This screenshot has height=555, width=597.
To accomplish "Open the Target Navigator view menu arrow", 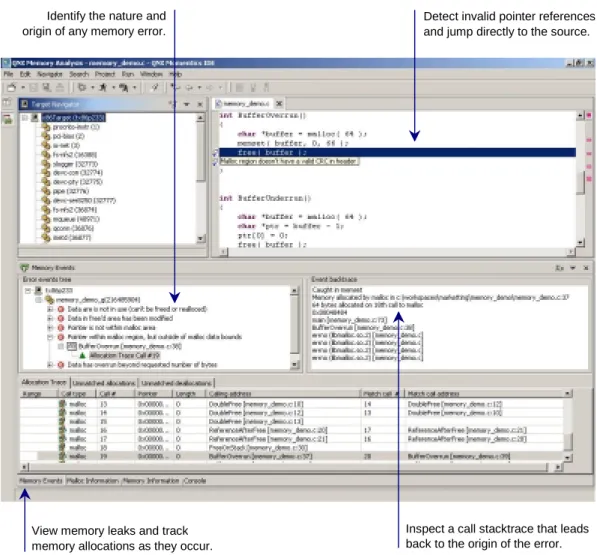I will [x=187, y=104].
